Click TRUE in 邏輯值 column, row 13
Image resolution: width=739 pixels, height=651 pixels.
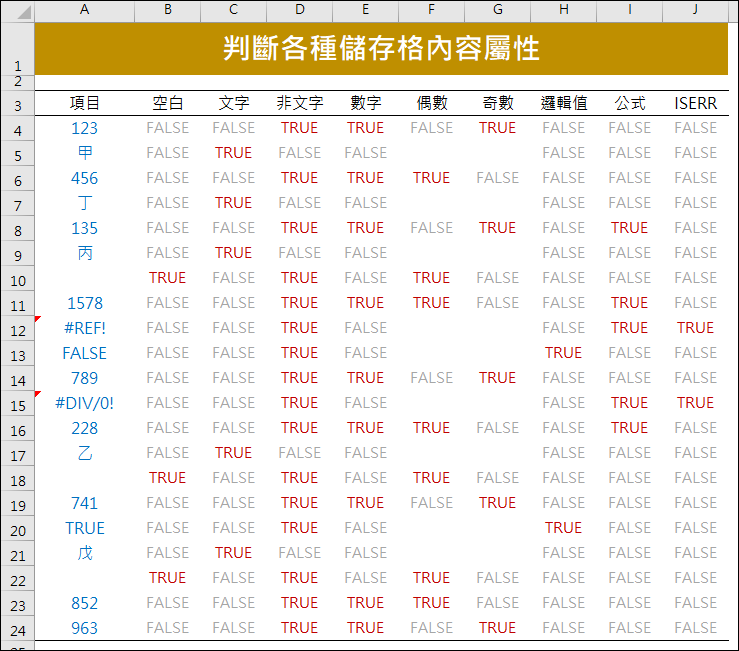point(563,353)
